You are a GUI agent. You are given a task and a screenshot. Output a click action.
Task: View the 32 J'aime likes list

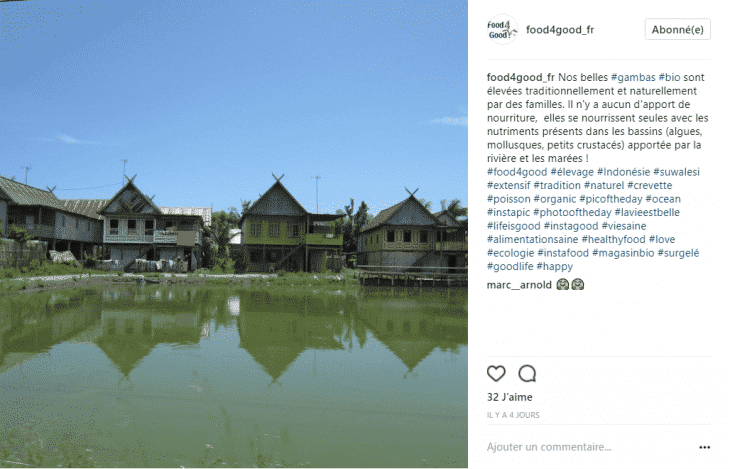510,397
